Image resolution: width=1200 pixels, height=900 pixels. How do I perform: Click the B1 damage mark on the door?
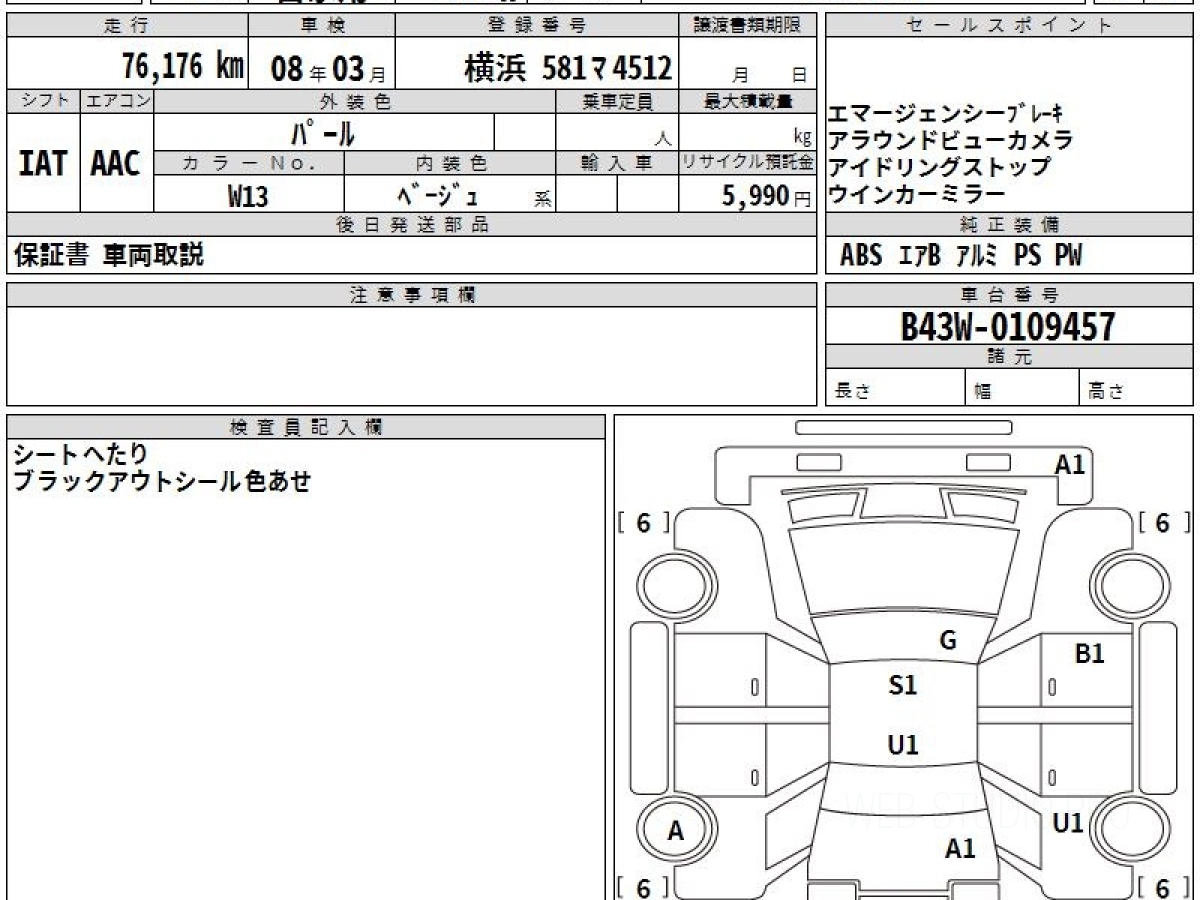pyautogui.click(x=1089, y=654)
